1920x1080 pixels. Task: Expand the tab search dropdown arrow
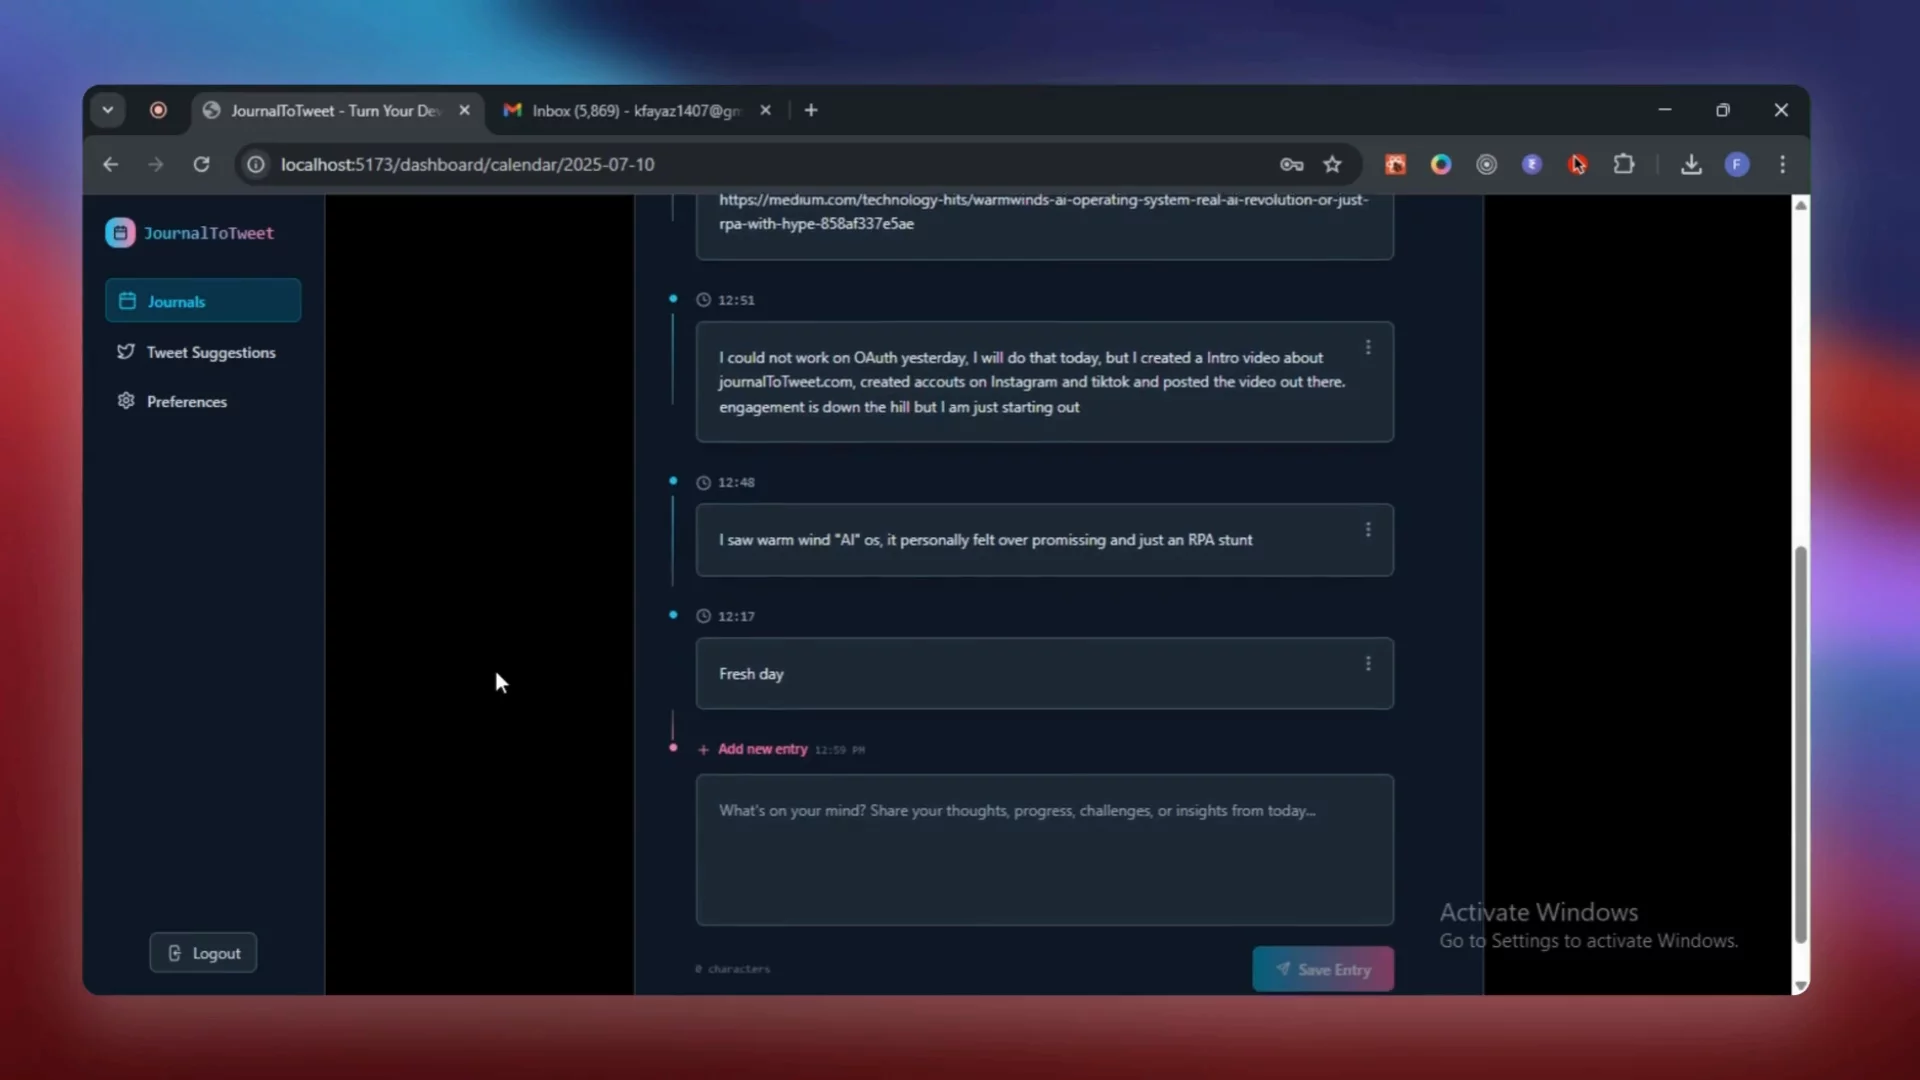point(107,110)
